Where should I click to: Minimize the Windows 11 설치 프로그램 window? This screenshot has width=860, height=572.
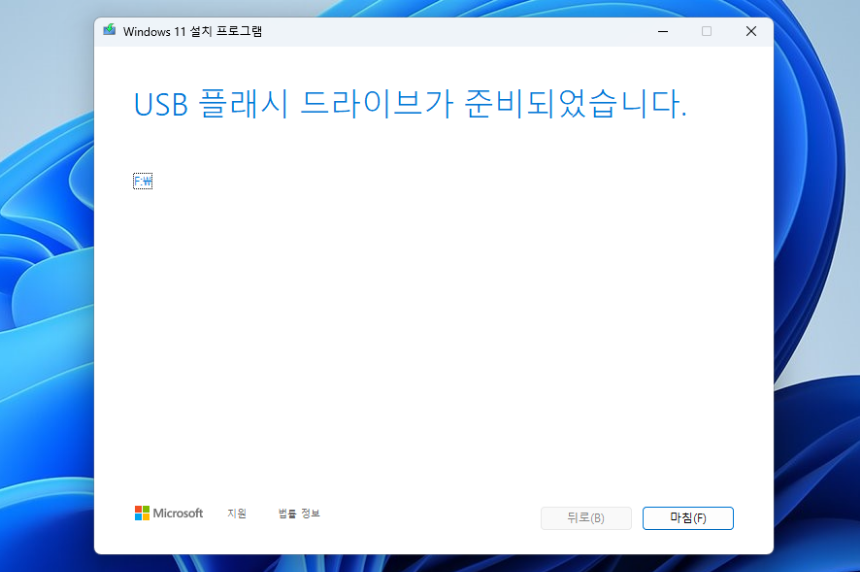[x=663, y=31]
